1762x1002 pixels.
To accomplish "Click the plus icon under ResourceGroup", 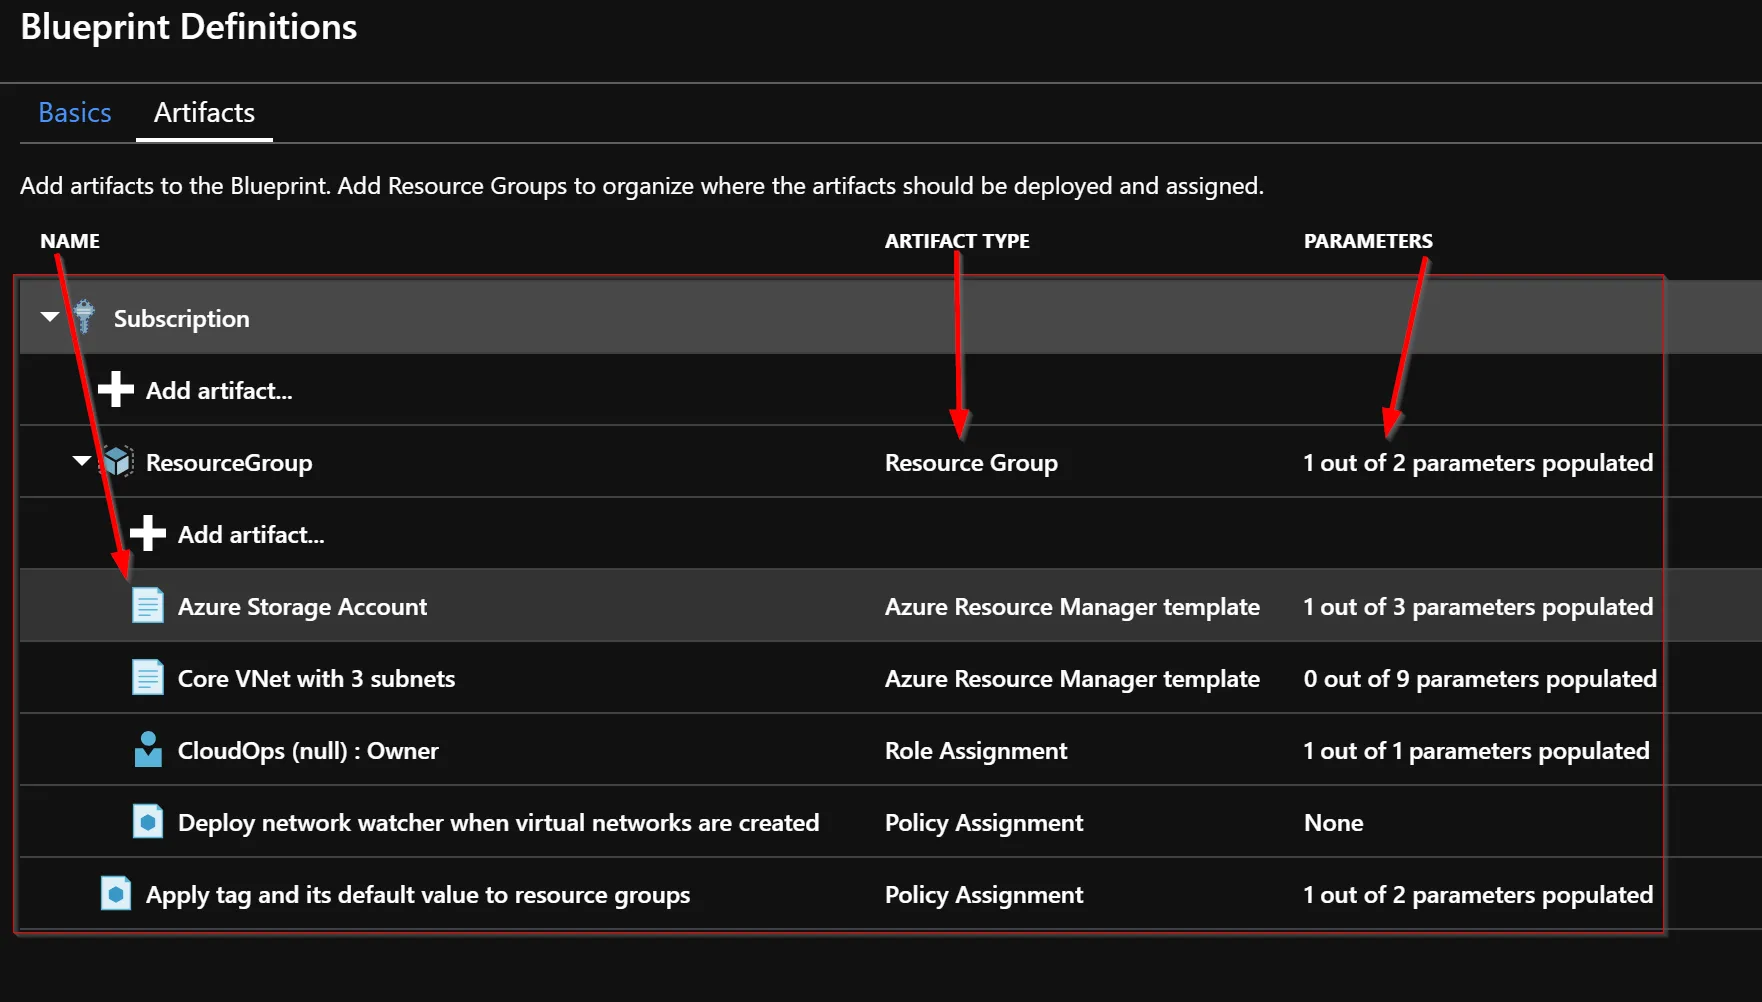I will pos(148,533).
